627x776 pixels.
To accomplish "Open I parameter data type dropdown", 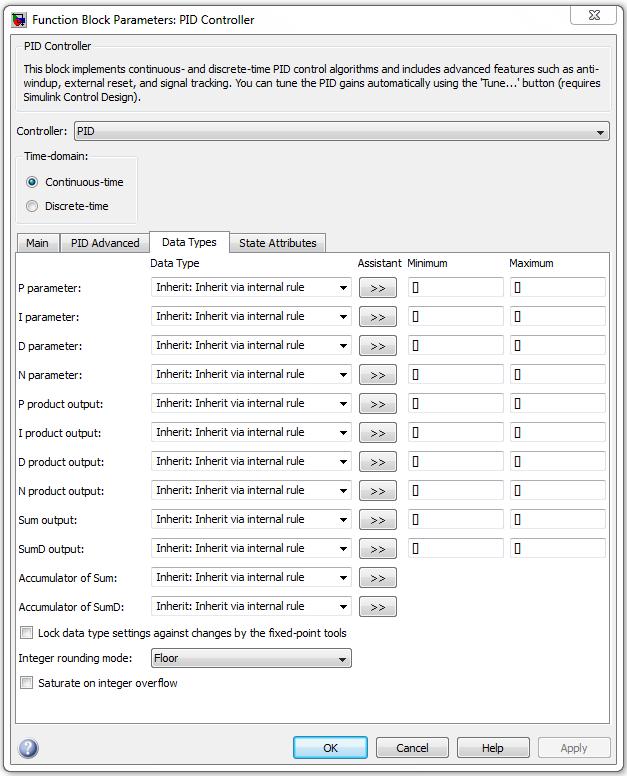I will click(x=251, y=316).
